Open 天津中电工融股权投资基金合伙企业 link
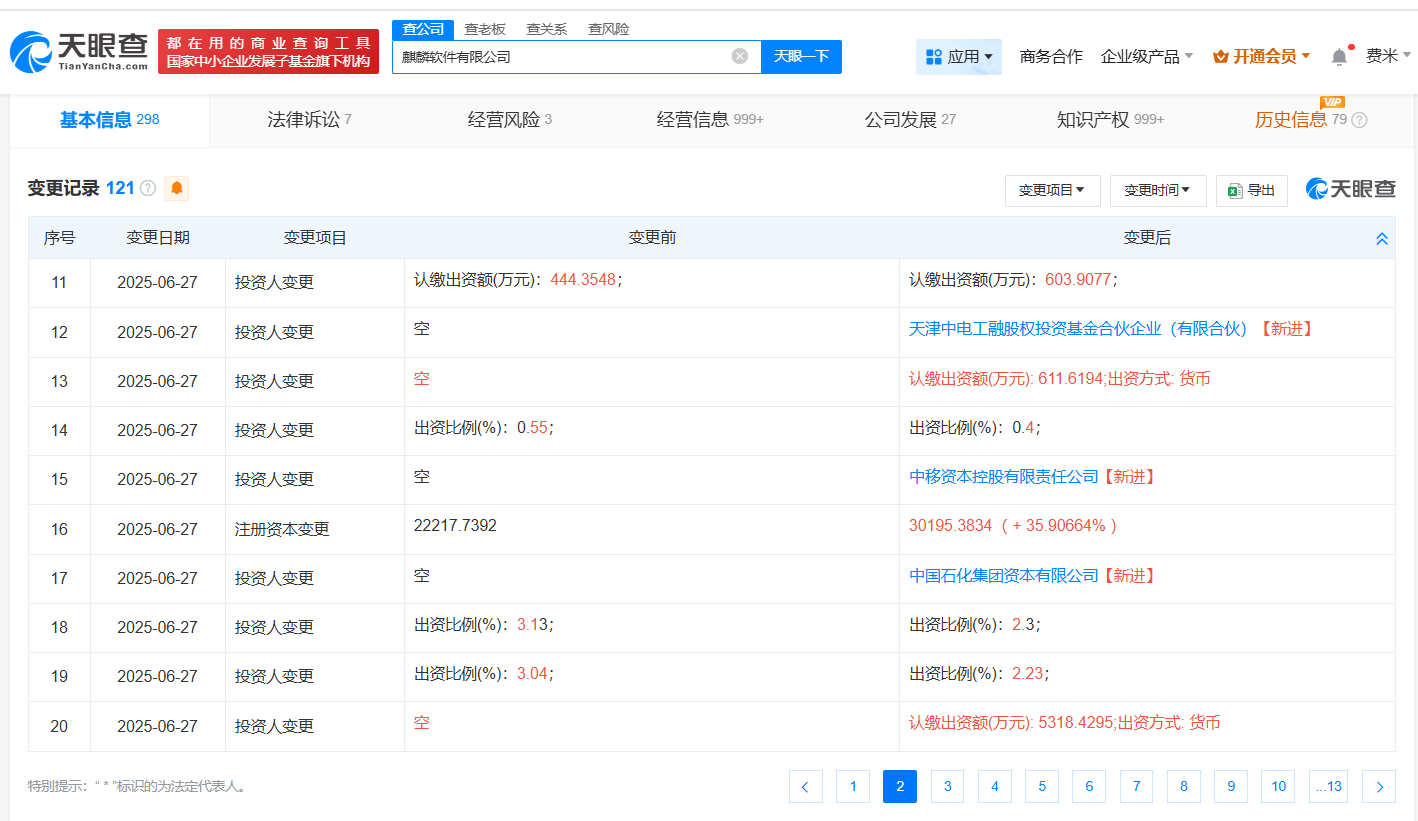 click(x=1078, y=329)
